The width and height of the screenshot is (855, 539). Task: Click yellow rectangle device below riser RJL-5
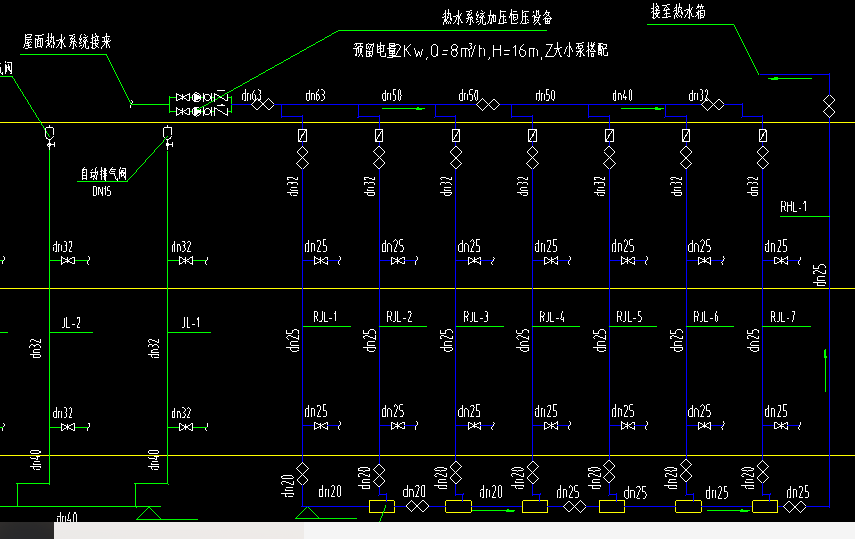(x=612, y=506)
